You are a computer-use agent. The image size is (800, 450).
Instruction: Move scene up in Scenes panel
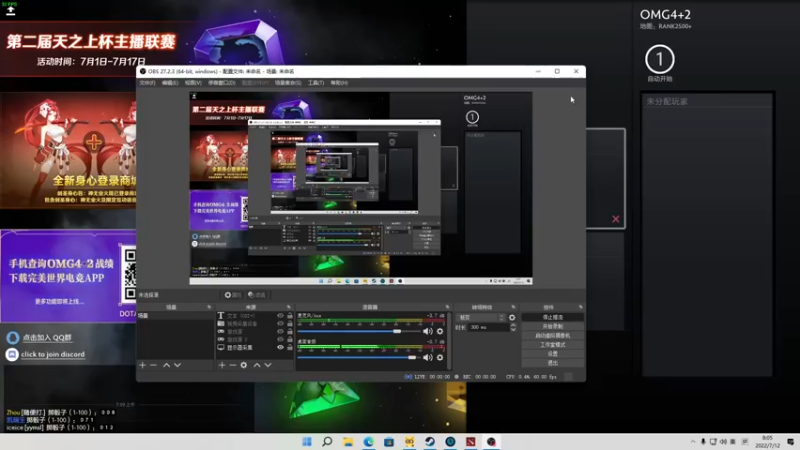(x=166, y=365)
